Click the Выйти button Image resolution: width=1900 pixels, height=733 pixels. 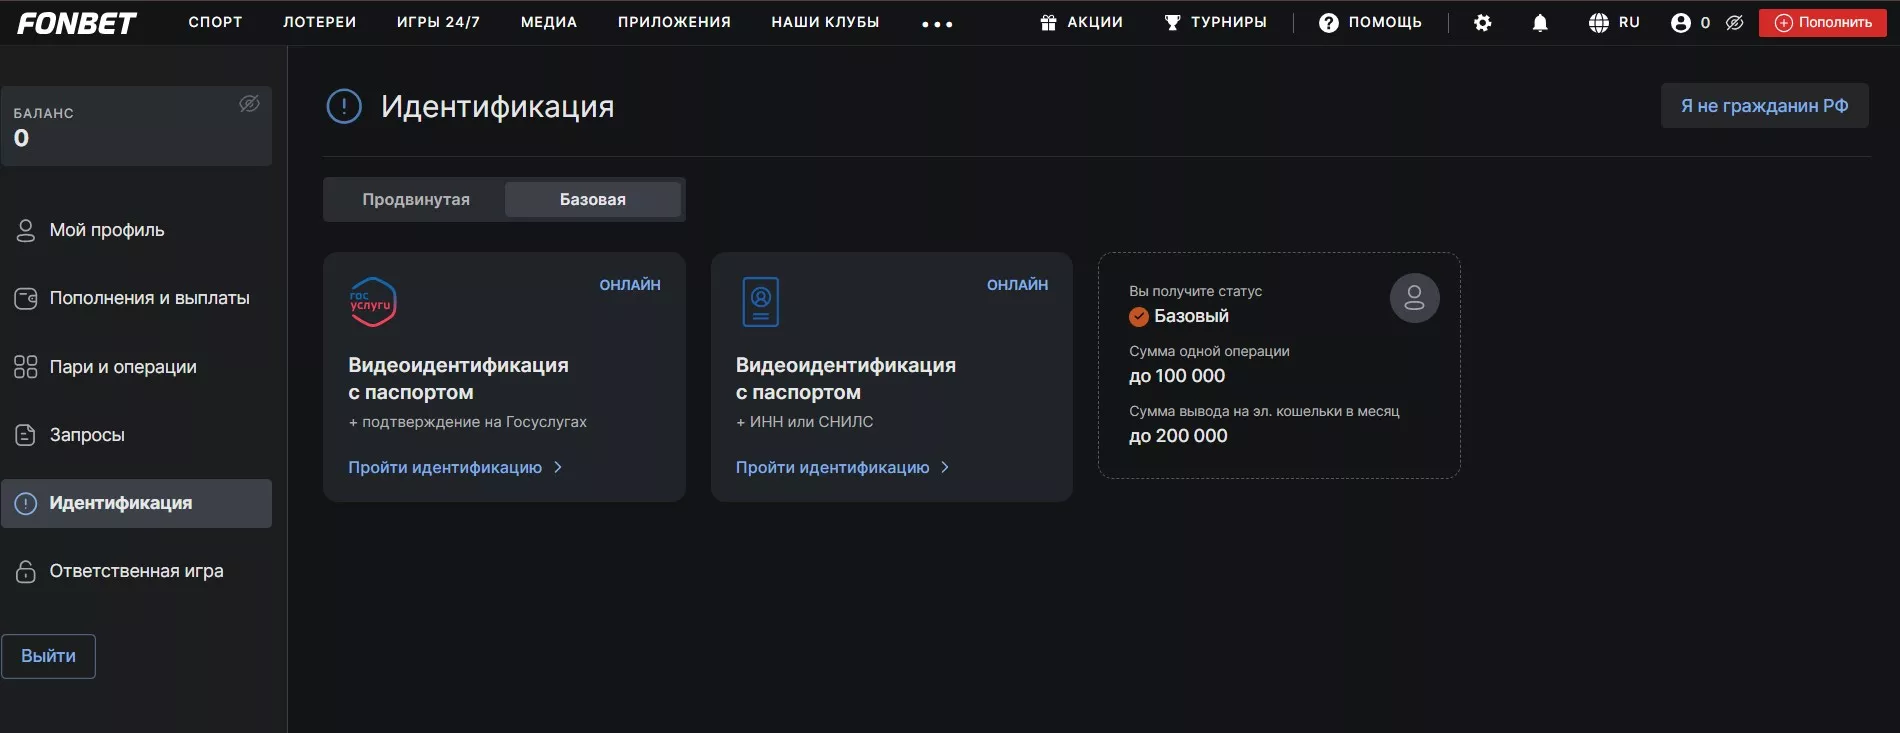pos(48,656)
